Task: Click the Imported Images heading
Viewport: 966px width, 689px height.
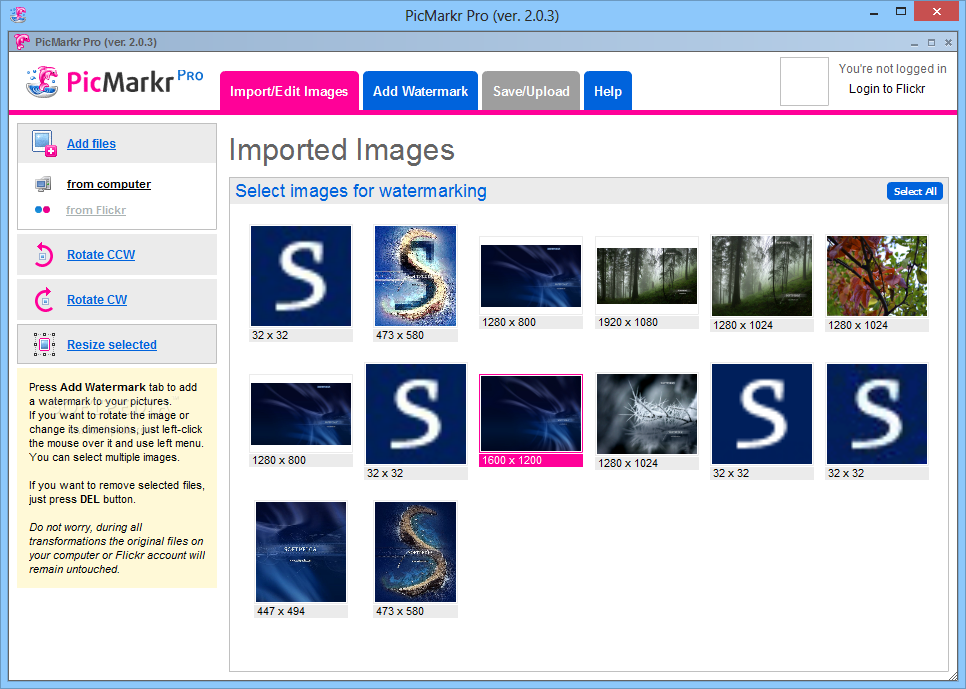Action: click(x=341, y=150)
